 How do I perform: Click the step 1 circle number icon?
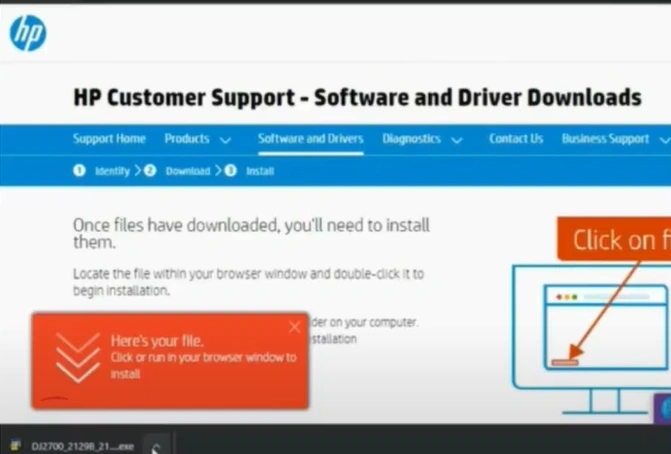79,171
